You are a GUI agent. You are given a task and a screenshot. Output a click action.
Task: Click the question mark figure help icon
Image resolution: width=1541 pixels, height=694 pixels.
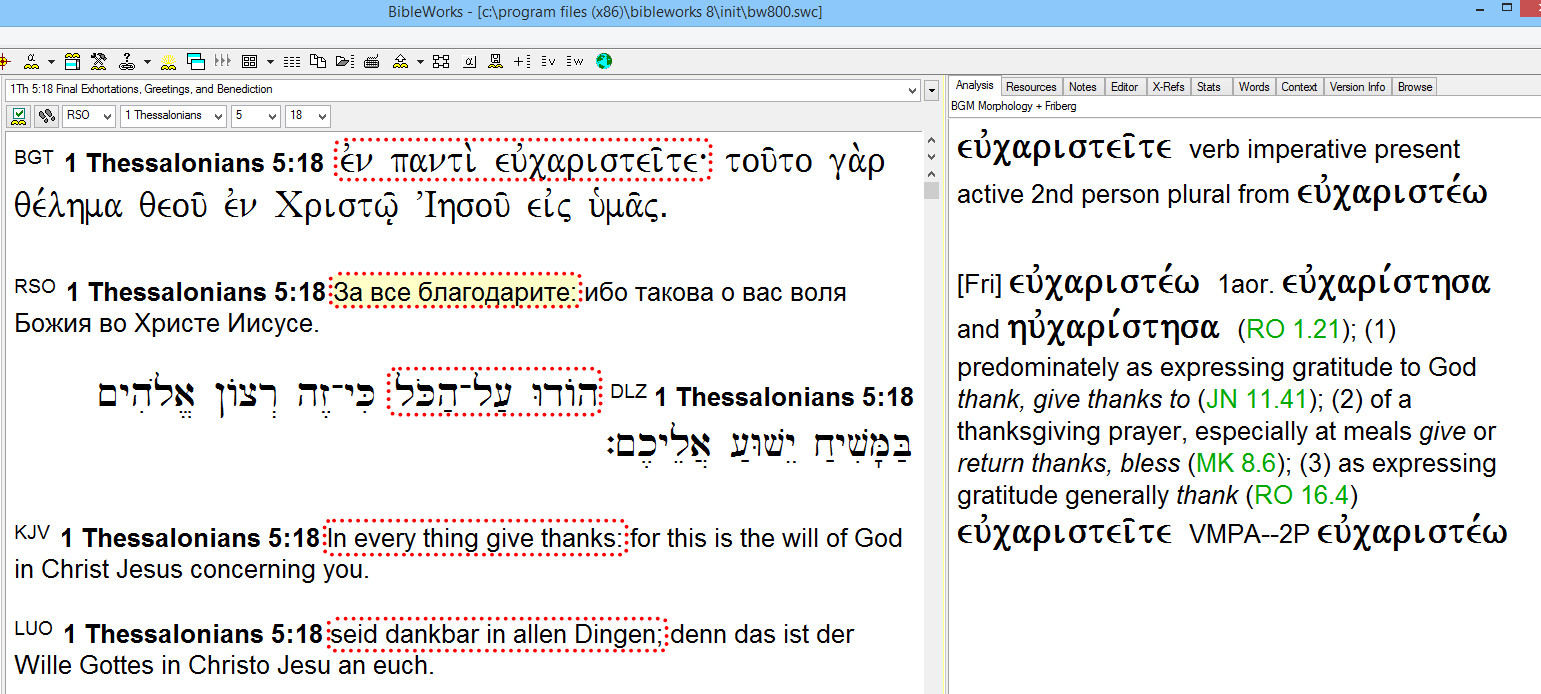(127, 61)
